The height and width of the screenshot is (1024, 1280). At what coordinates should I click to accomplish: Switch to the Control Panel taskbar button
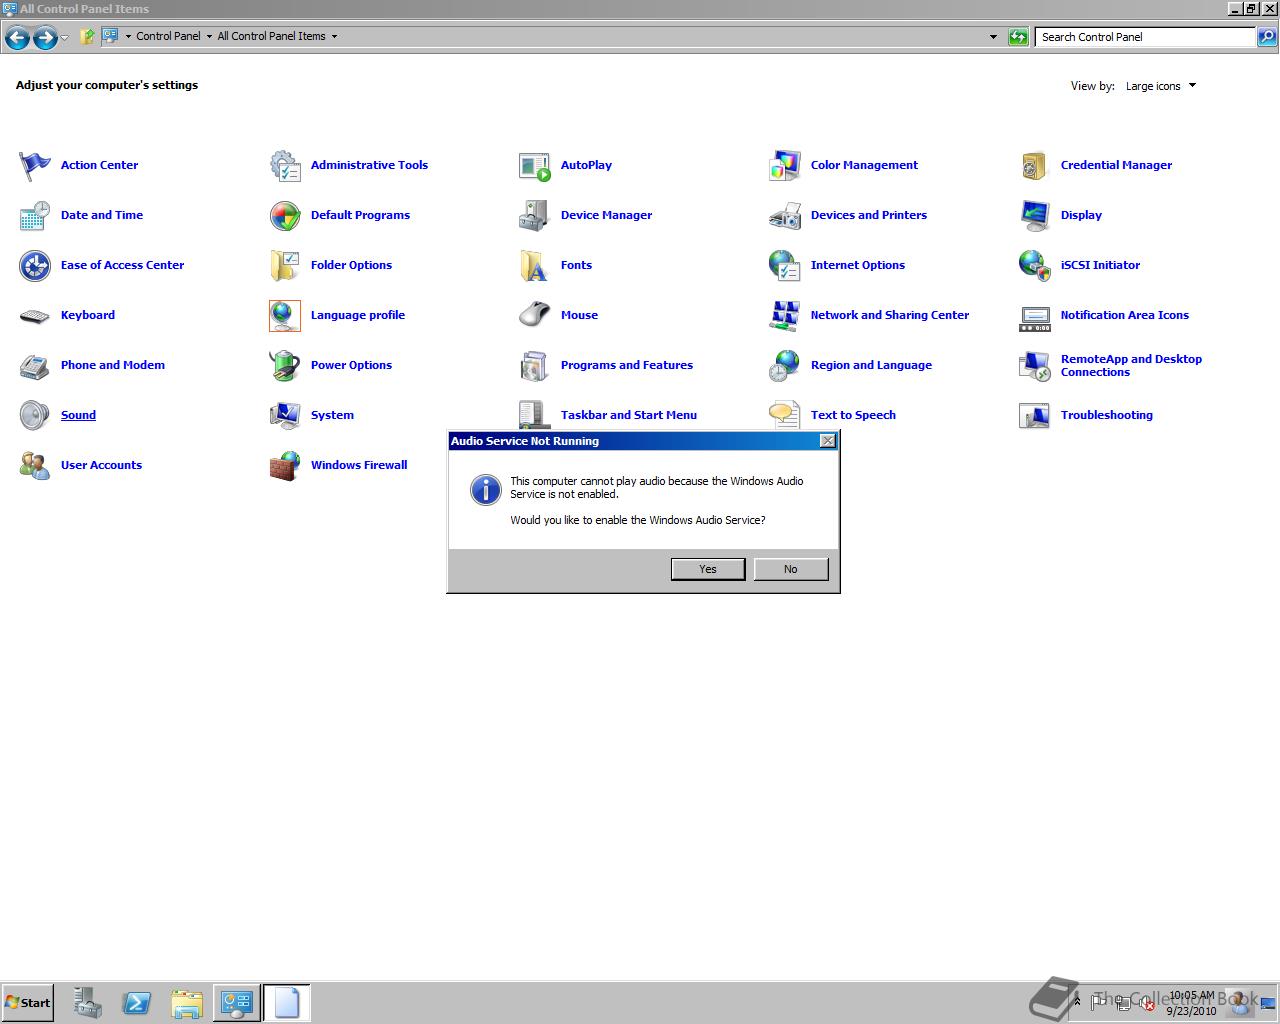tap(237, 1003)
